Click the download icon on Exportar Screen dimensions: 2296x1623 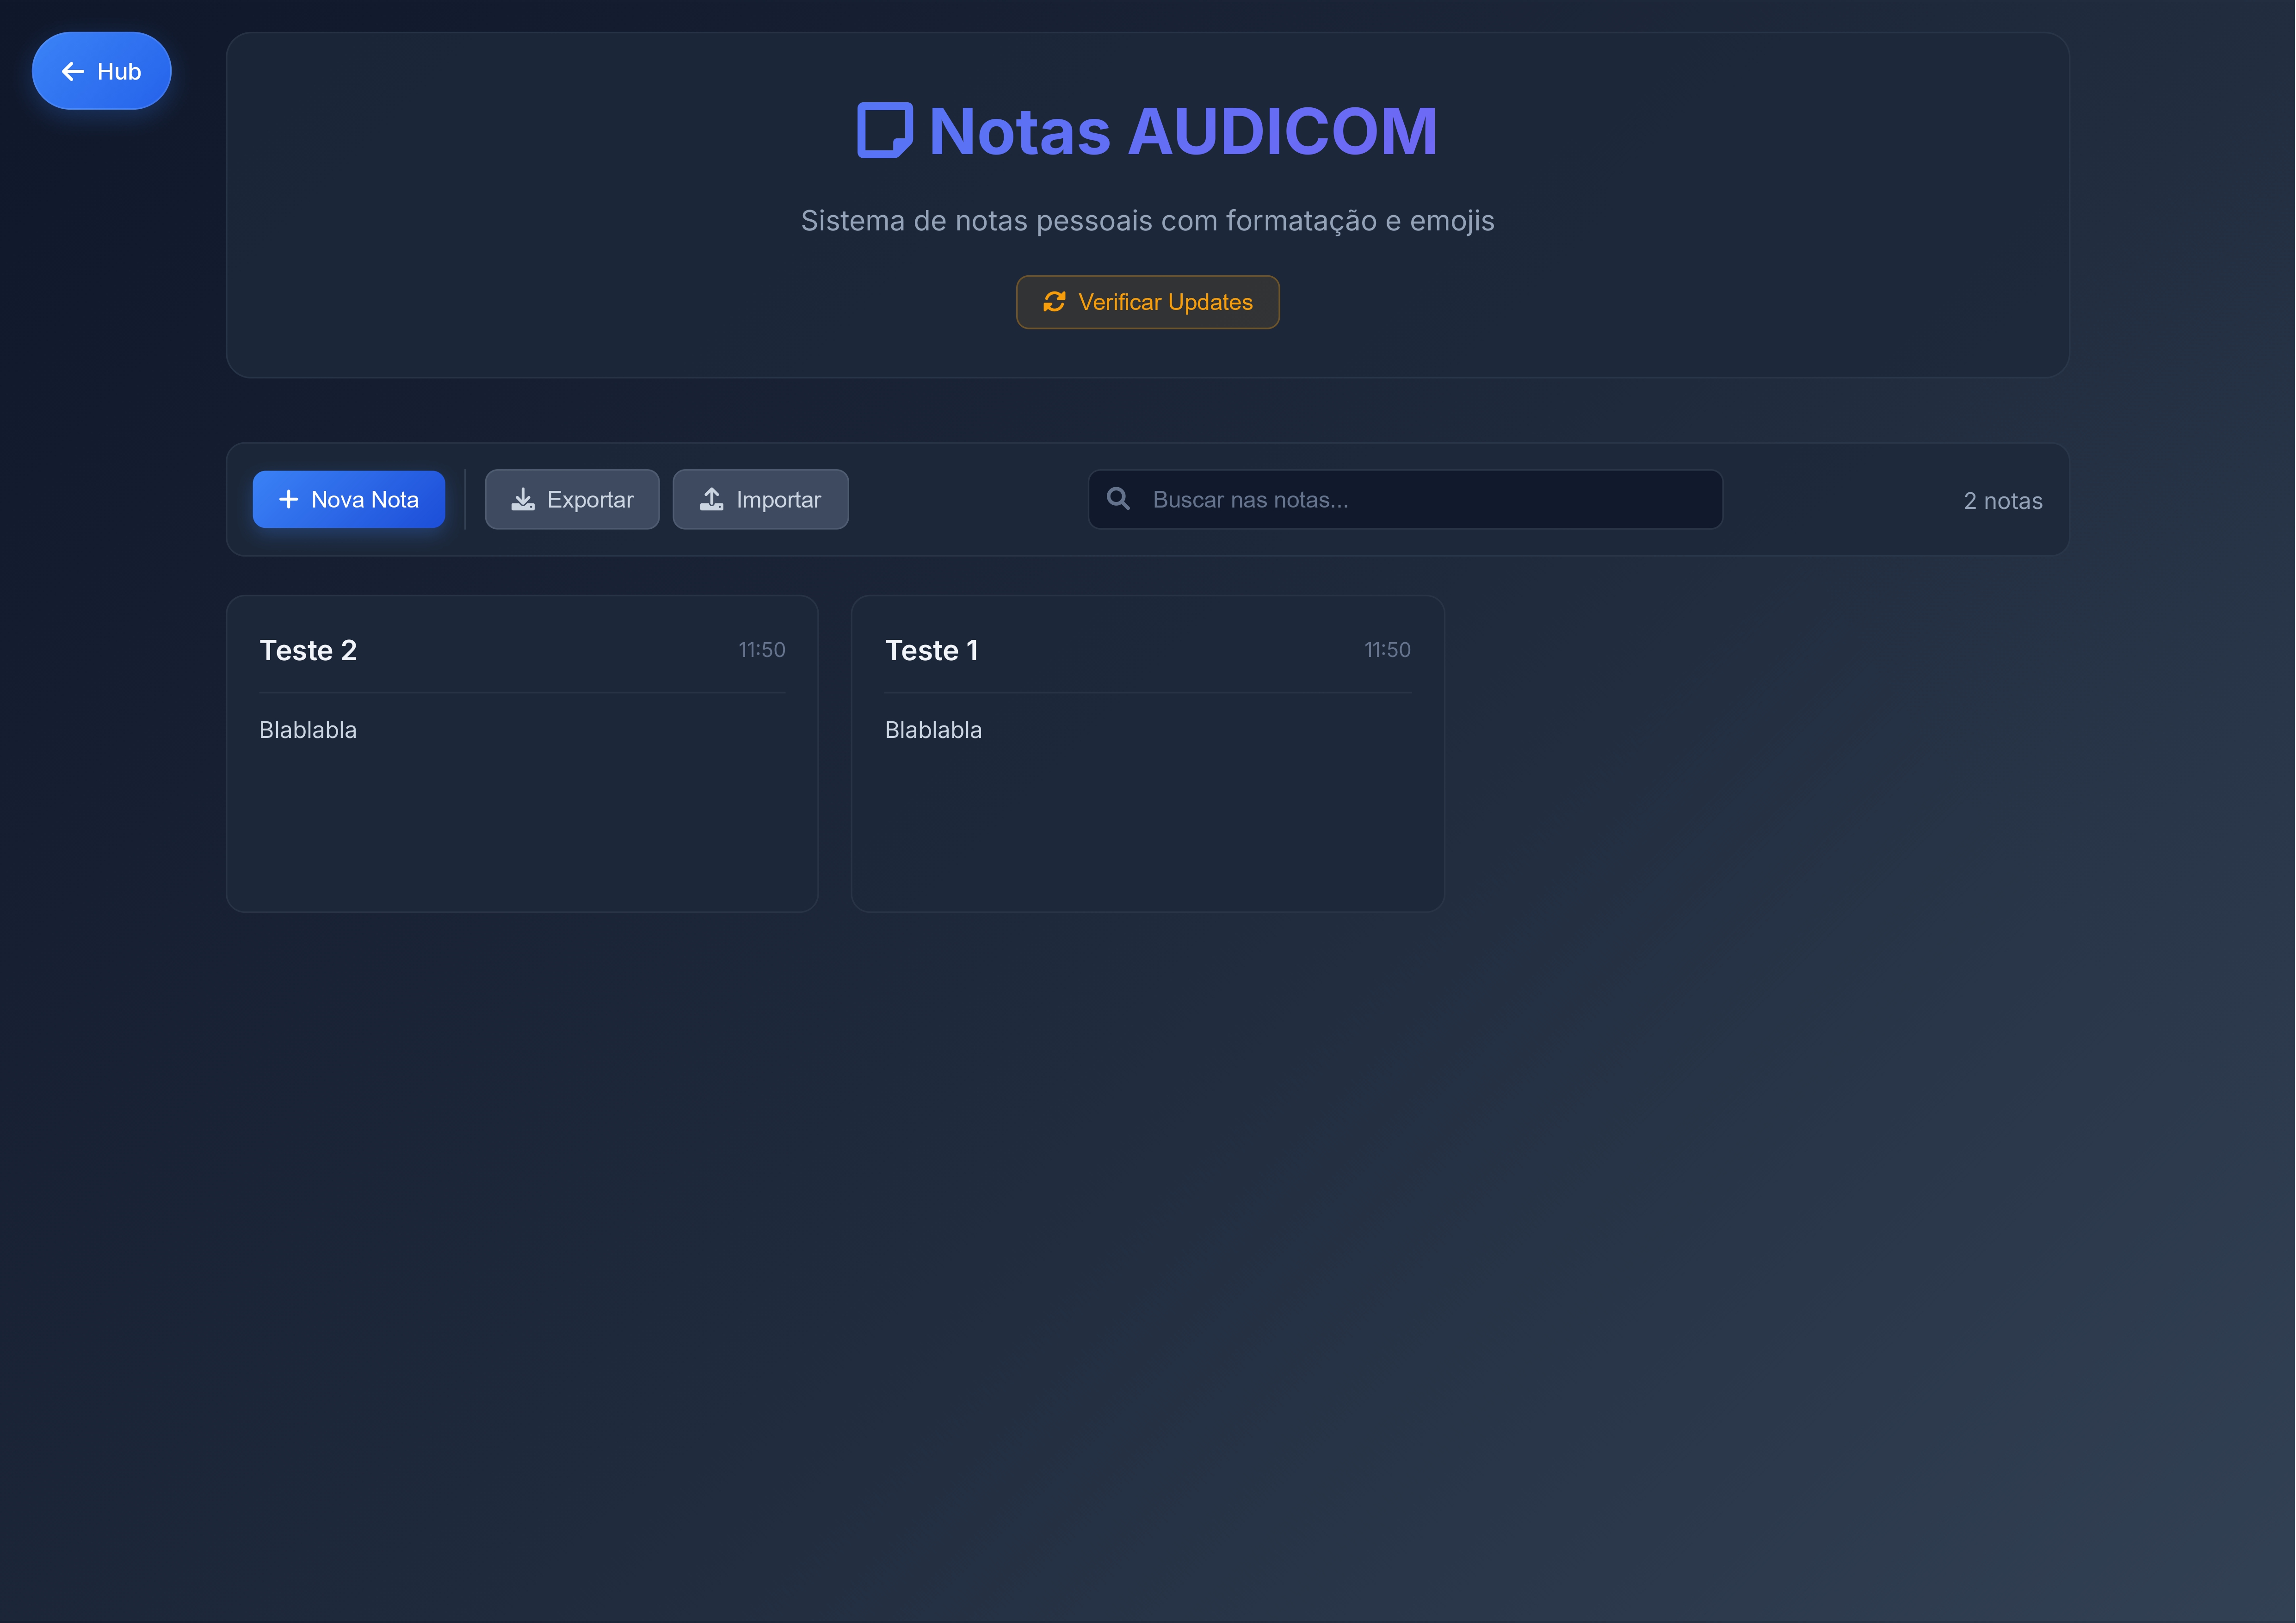523,499
